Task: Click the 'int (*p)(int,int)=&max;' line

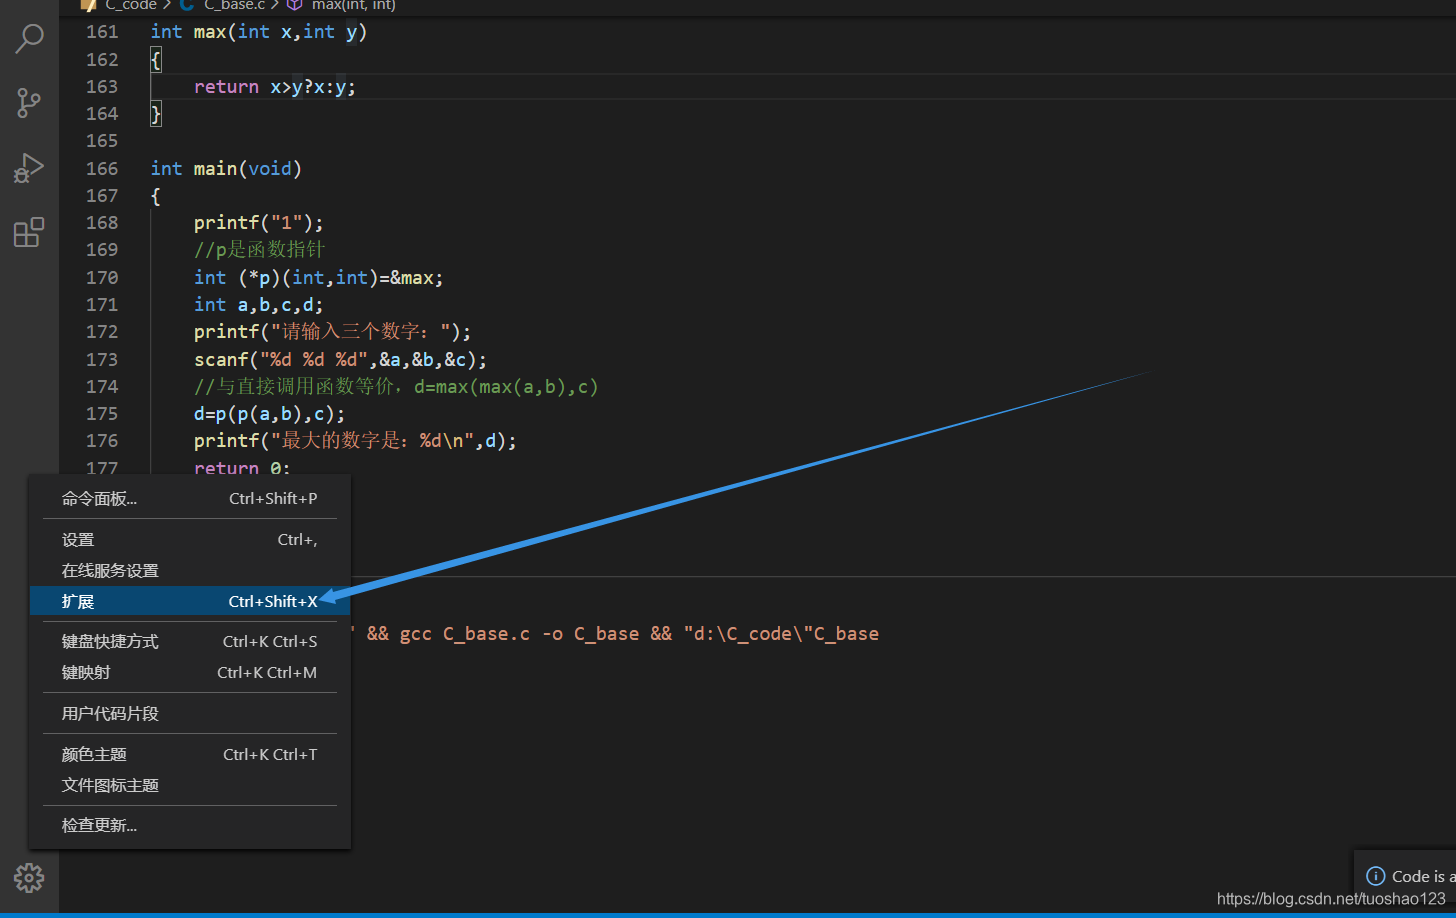Action: [319, 277]
